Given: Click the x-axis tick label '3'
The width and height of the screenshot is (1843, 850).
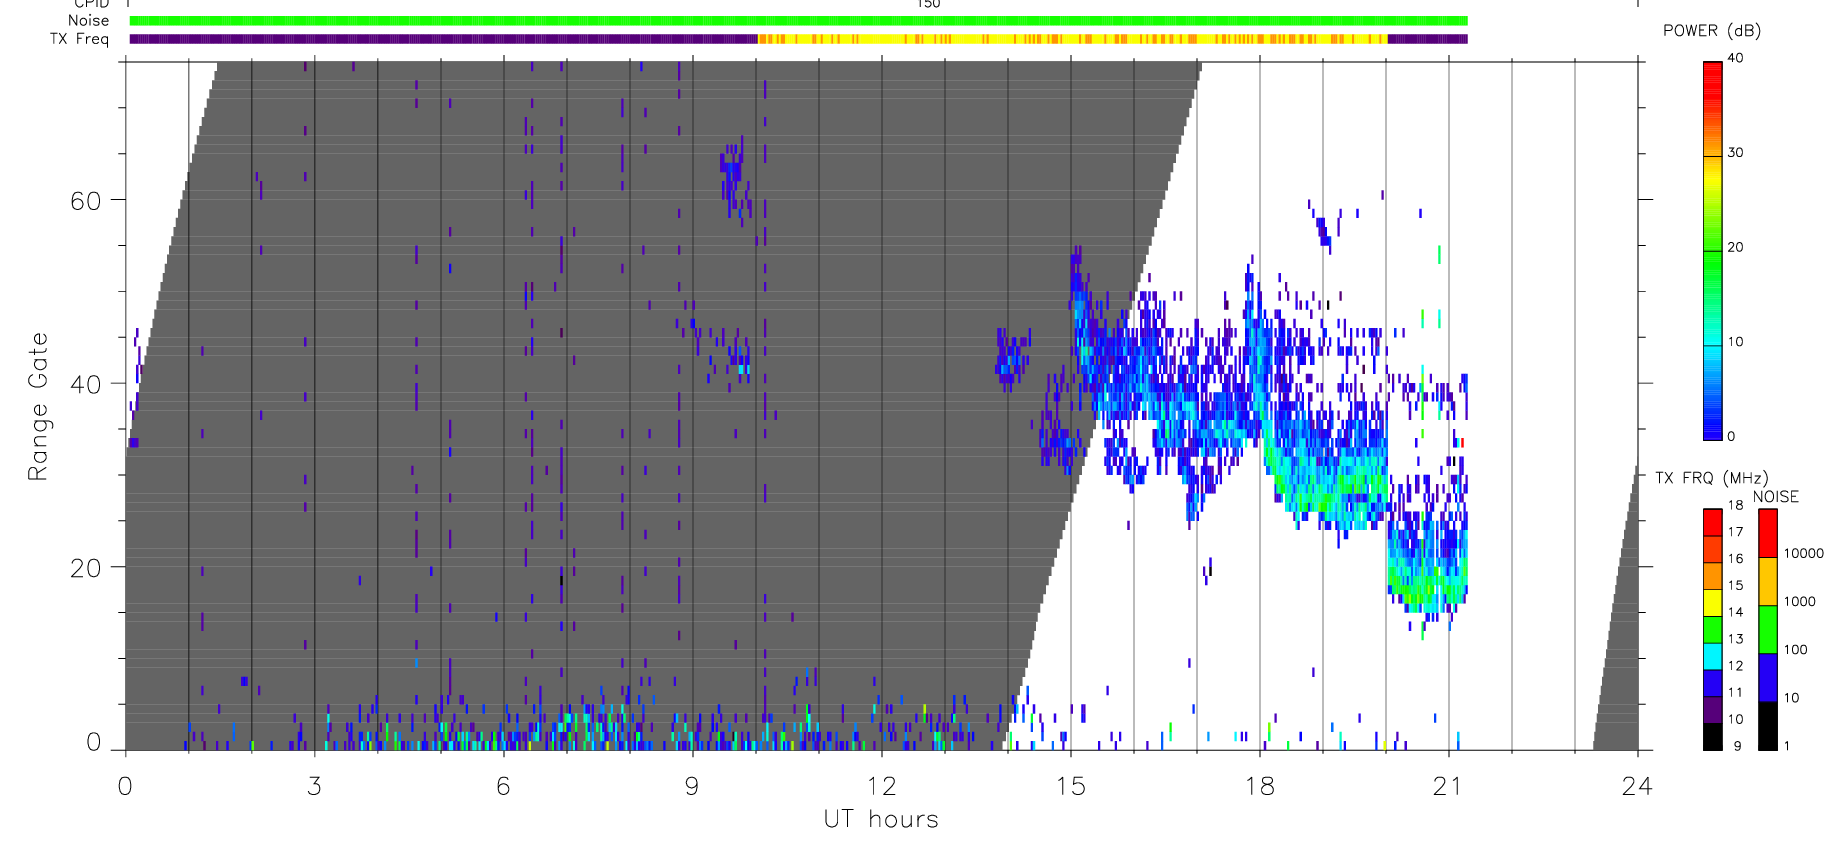Looking at the screenshot, I should tap(314, 787).
